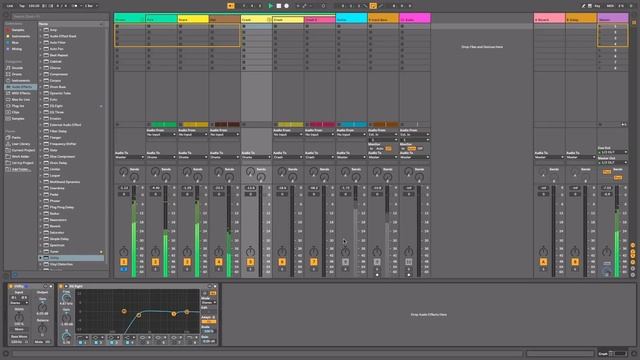This screenshot has width=640, height=360.
Task: Click the Session Record circle button
Action: tap(323, 6)
